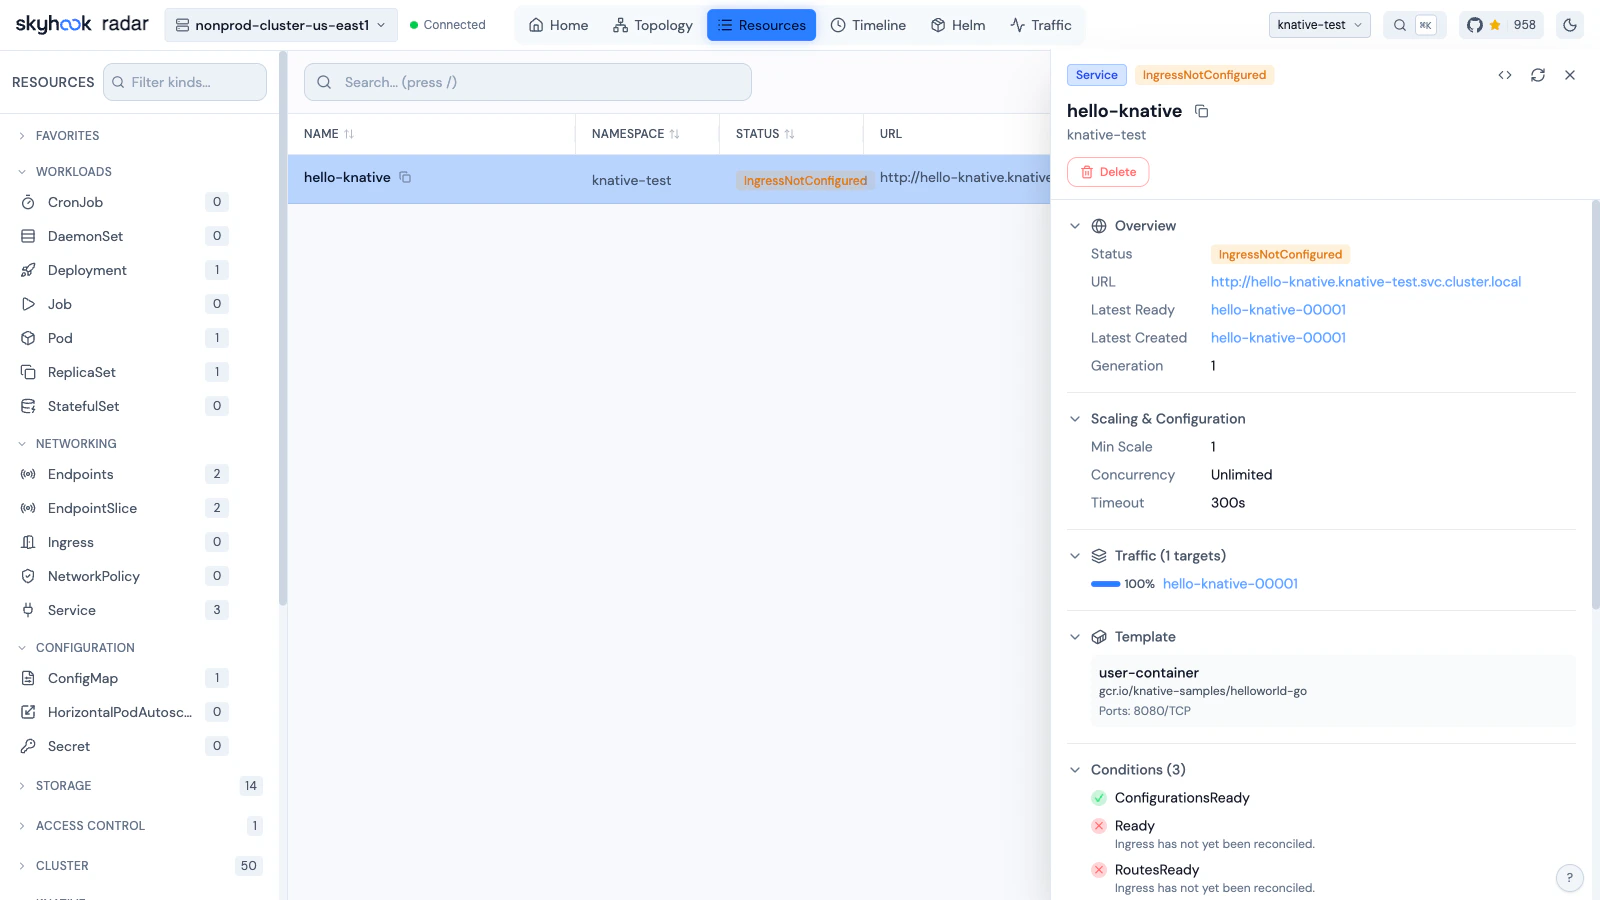
Task: Click the skyhook radar logo
Action: coord(82,24)
